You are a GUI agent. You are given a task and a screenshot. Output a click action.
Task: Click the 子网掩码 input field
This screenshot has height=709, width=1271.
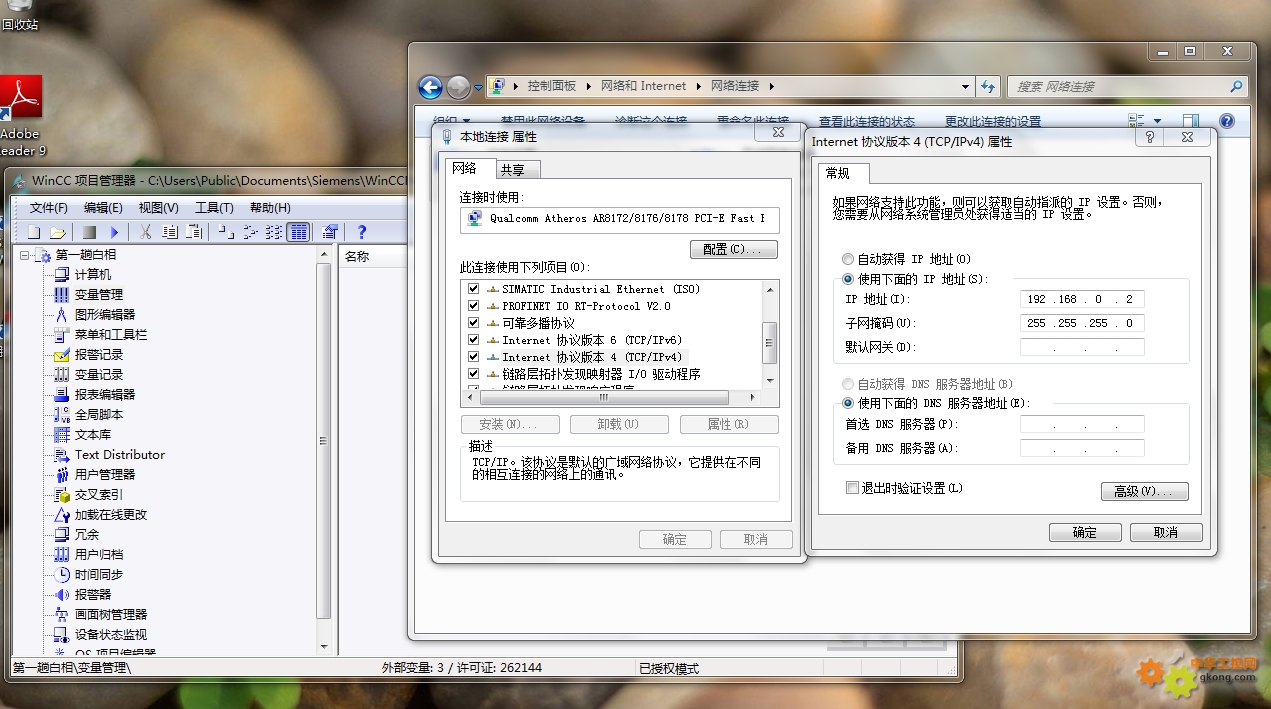point(1082,323)
